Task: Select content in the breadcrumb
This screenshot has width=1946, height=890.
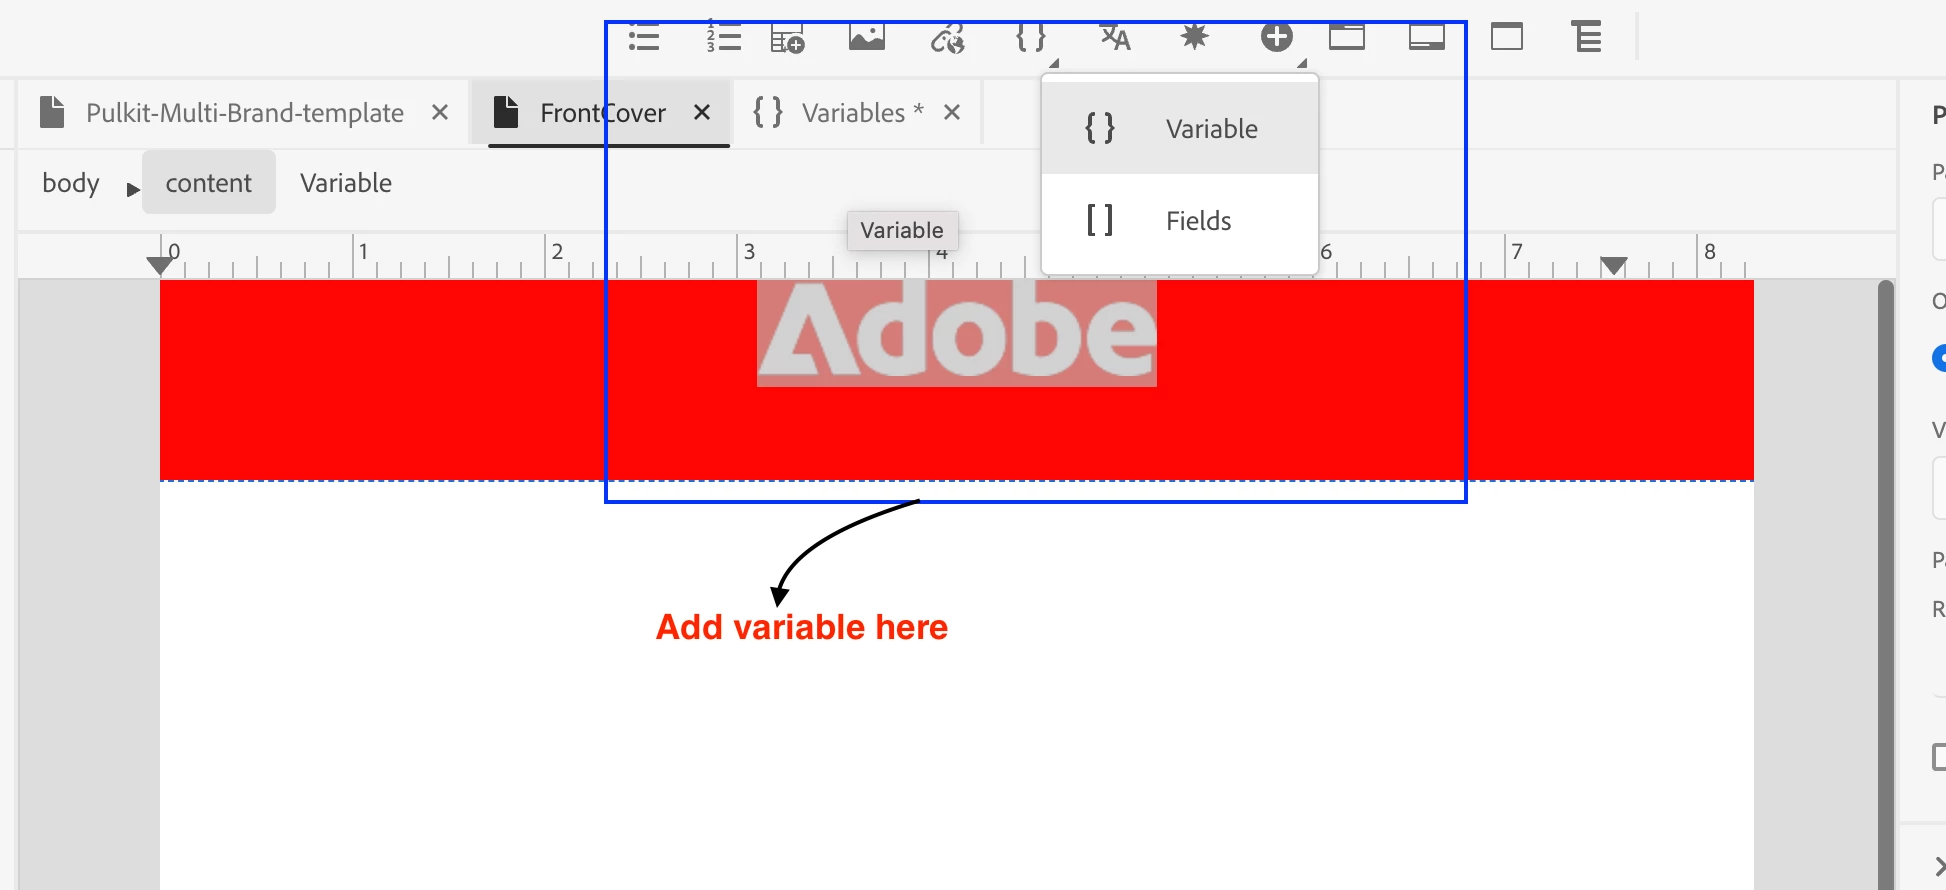Action: tap(209, 183)
